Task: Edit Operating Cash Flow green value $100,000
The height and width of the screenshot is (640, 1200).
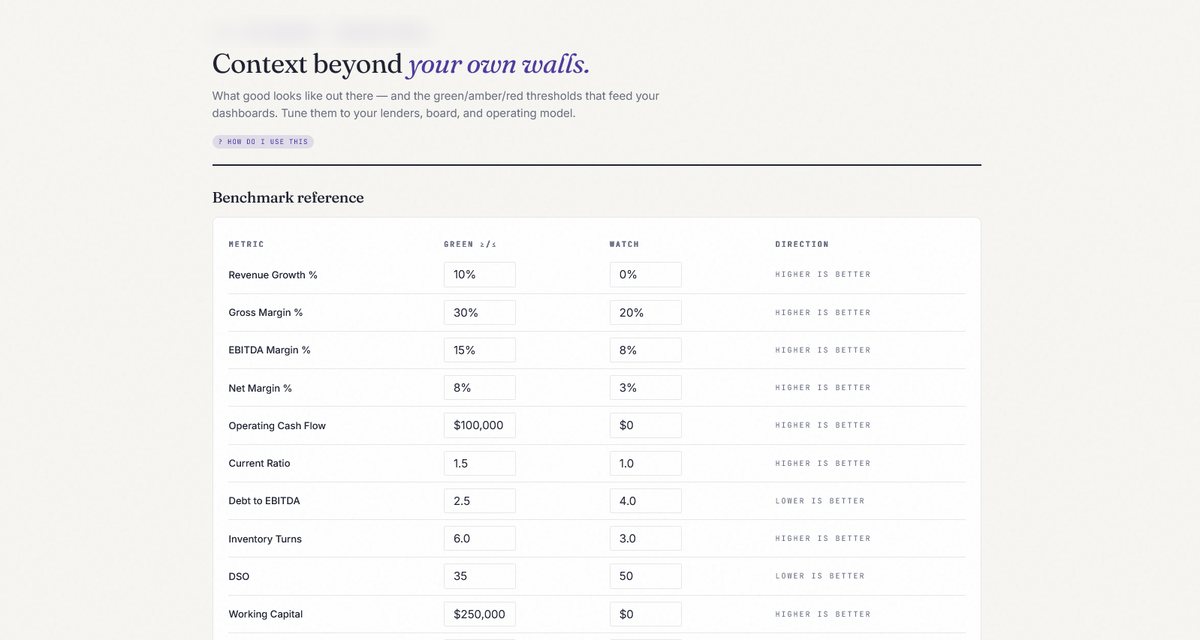Action: coord(480,426)
